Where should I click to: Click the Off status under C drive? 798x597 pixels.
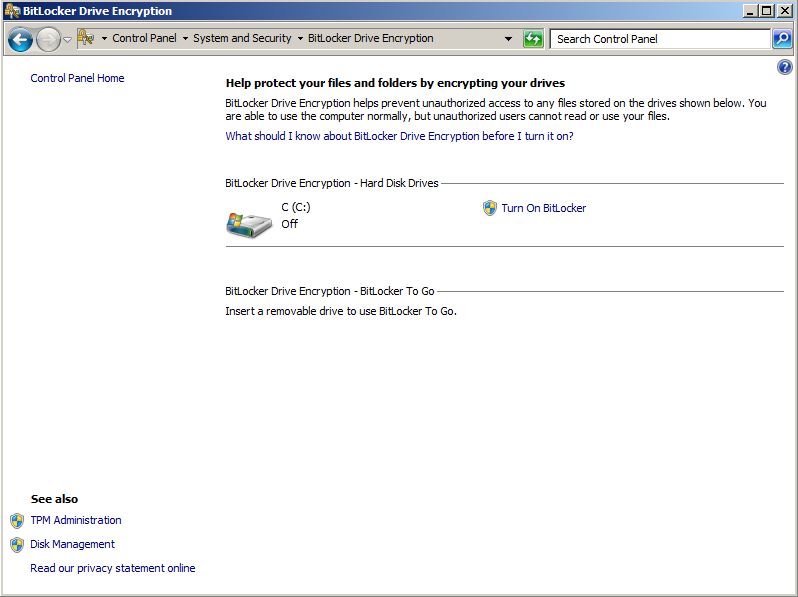(x=290, y=224)
